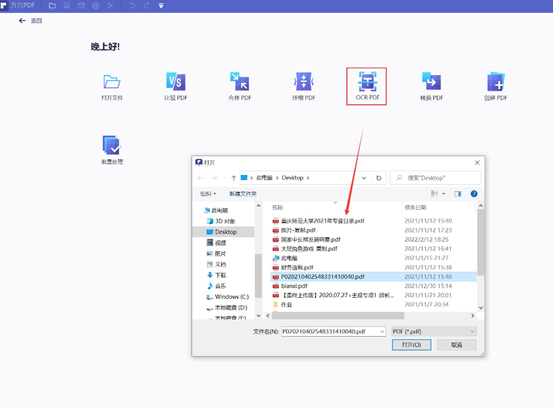Click the file name input field

click(x=330, y=331)
